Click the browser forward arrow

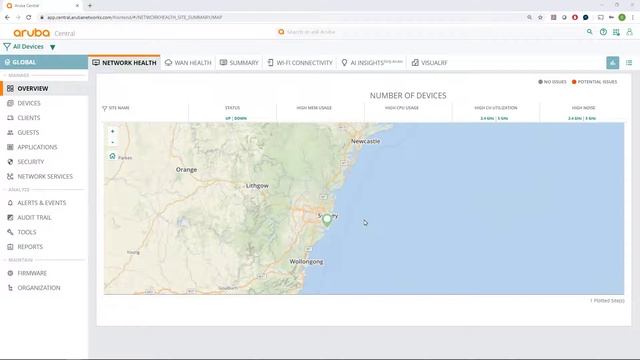(x=18, y=18)
